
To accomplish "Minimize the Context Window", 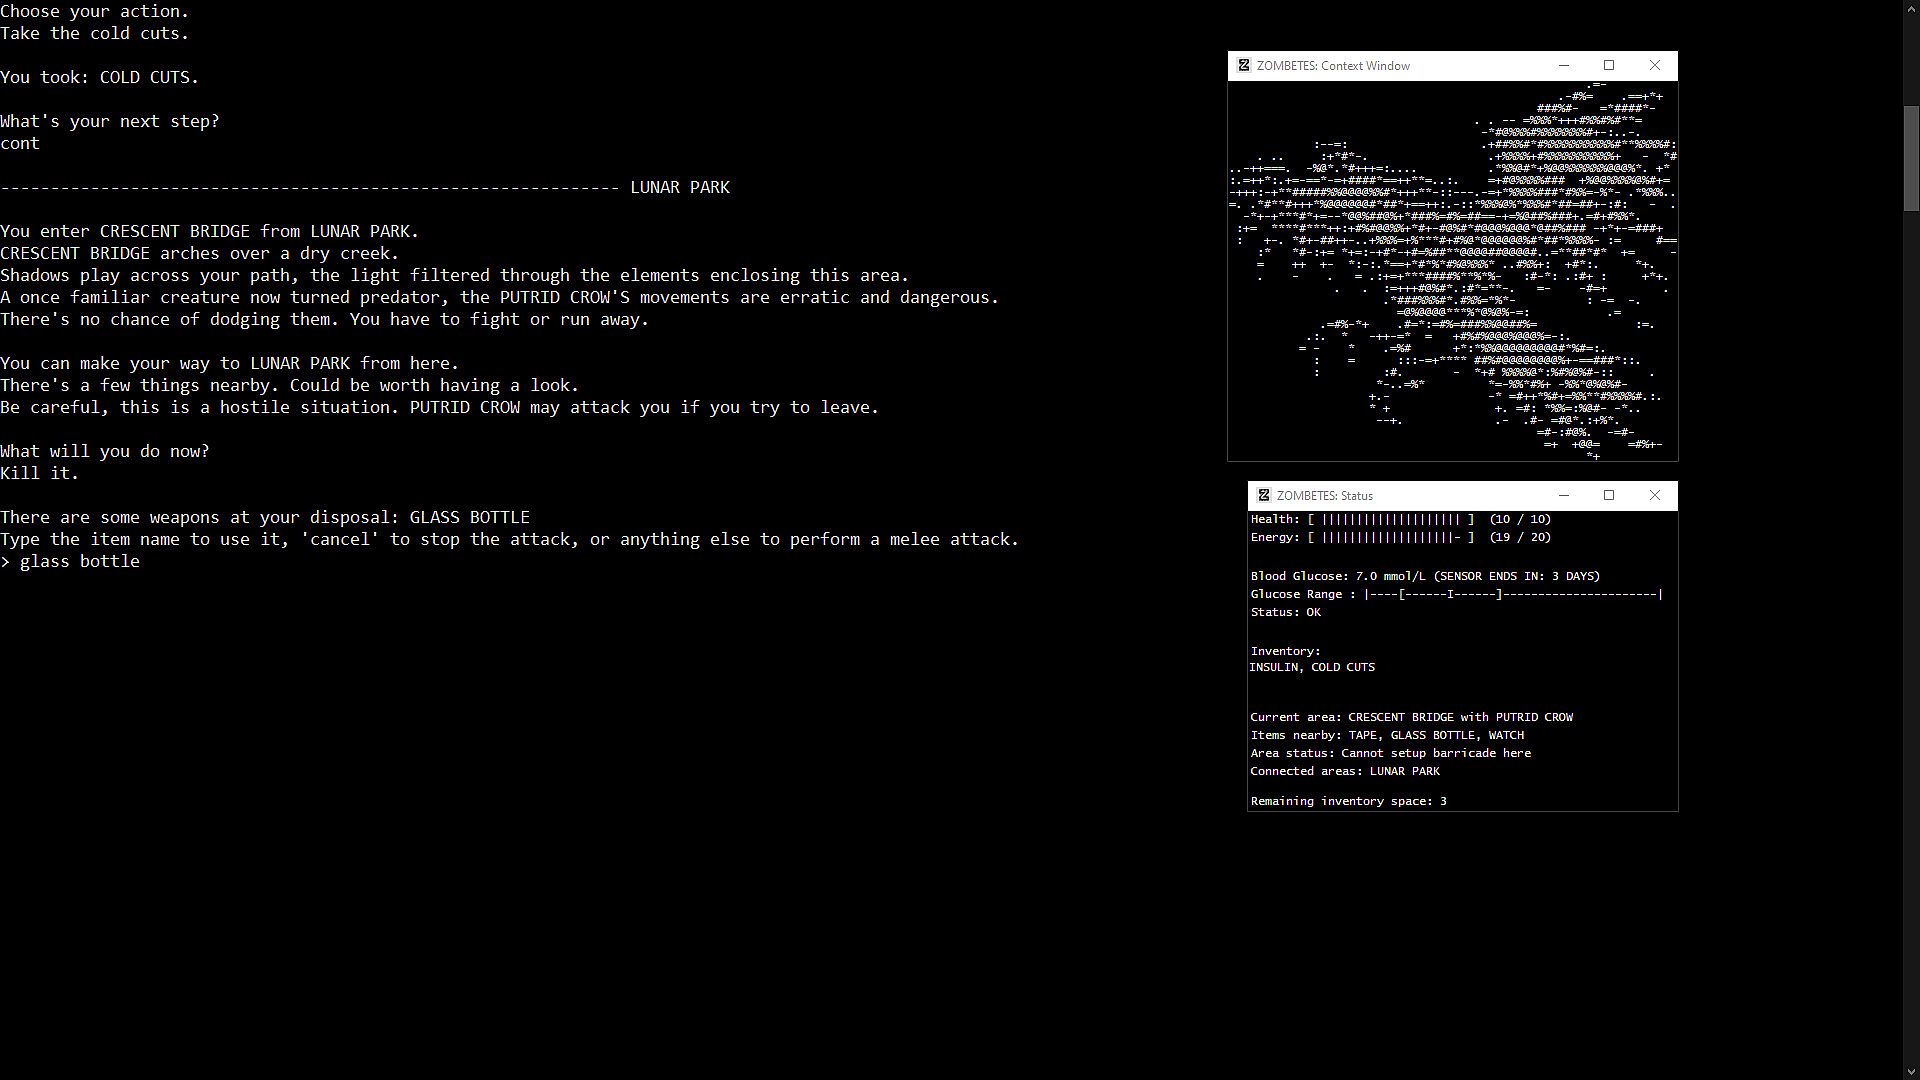I will click(x=1564, y=66).
